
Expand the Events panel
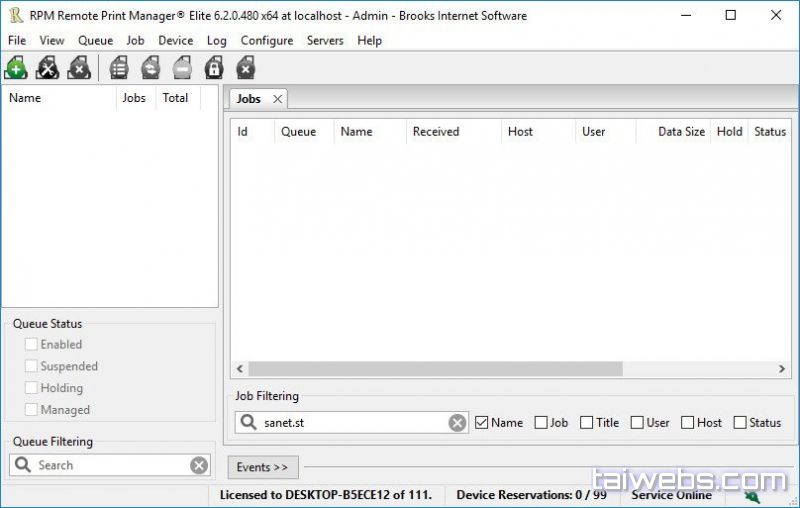point(263,467)
